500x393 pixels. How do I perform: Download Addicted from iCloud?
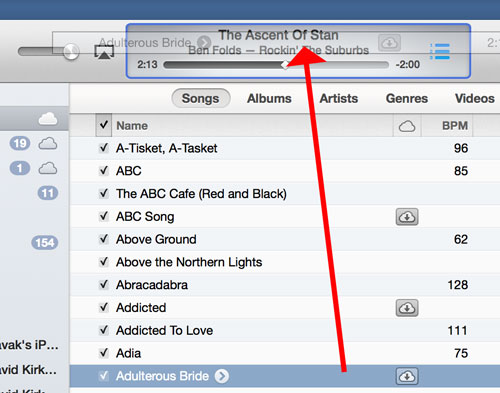click(407, 308)
